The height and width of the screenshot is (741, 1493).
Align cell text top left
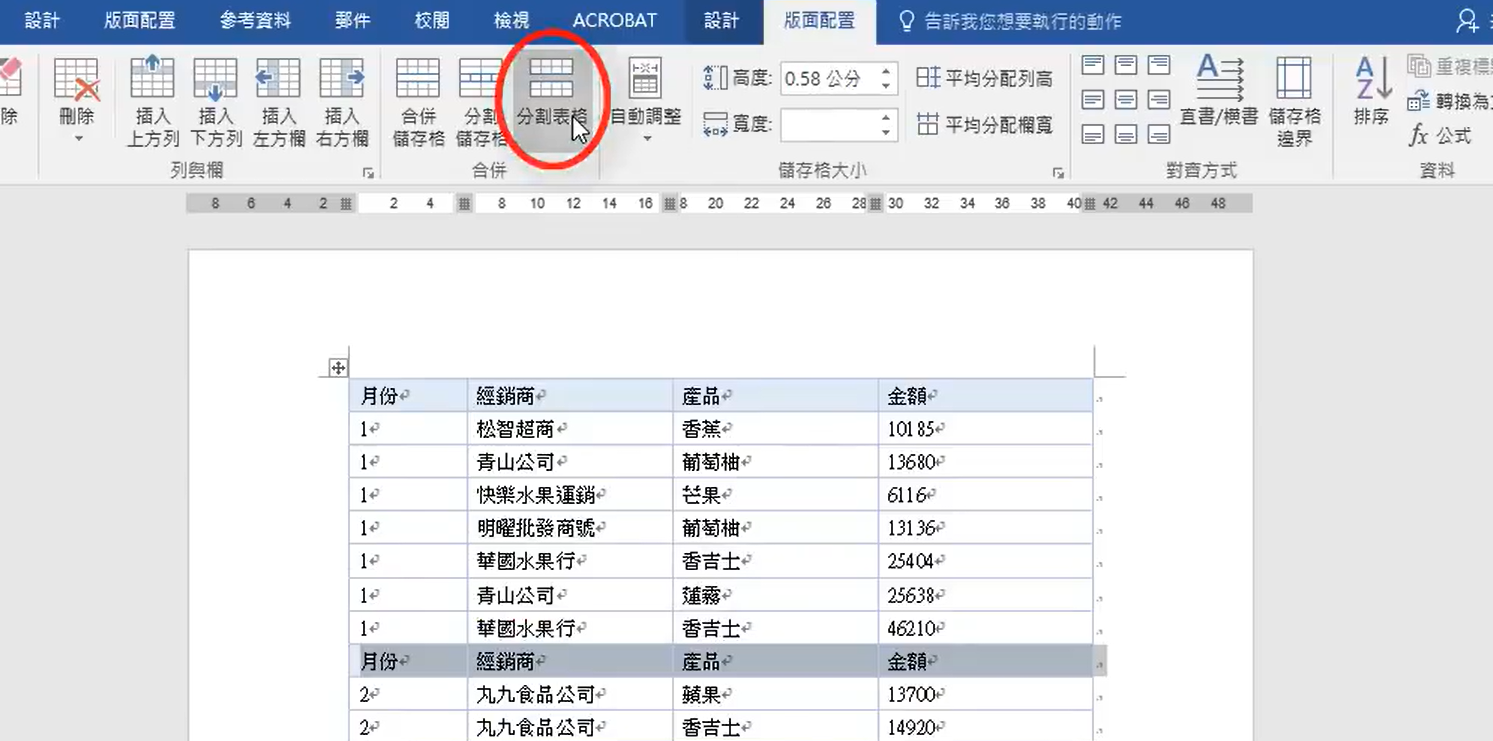[x=1093, y=66]
